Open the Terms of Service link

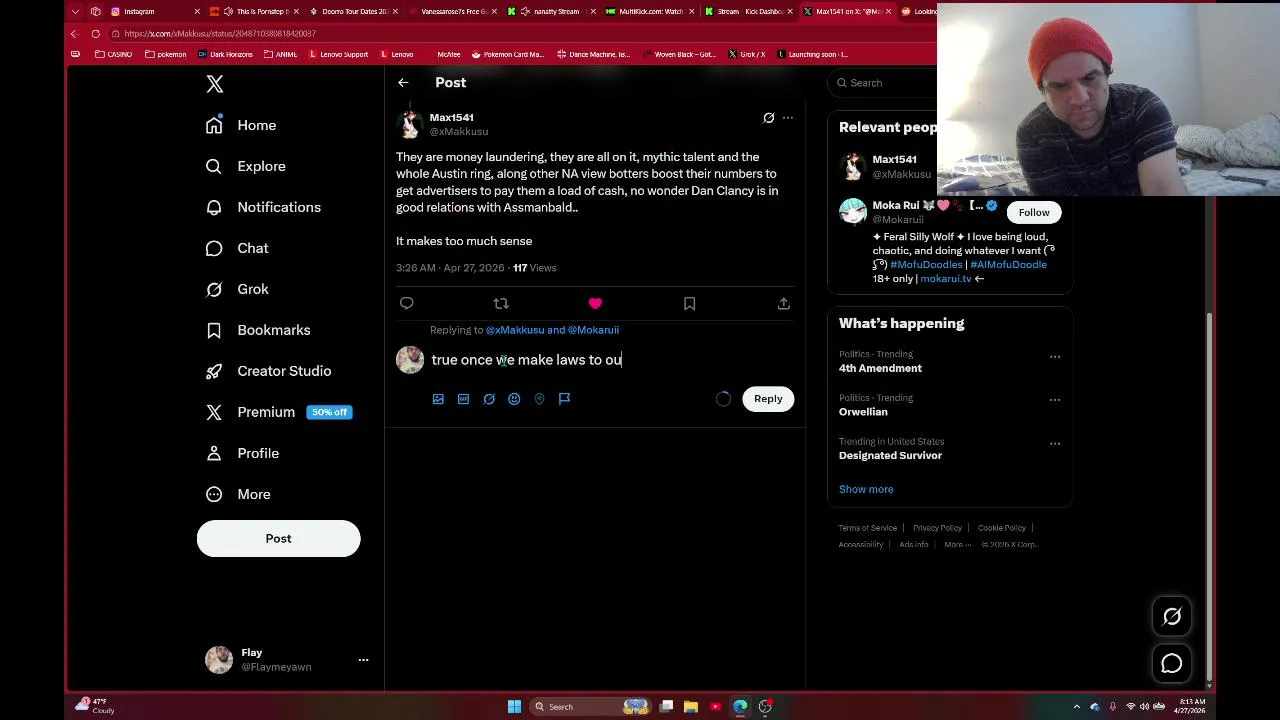[x=868, y=528]
